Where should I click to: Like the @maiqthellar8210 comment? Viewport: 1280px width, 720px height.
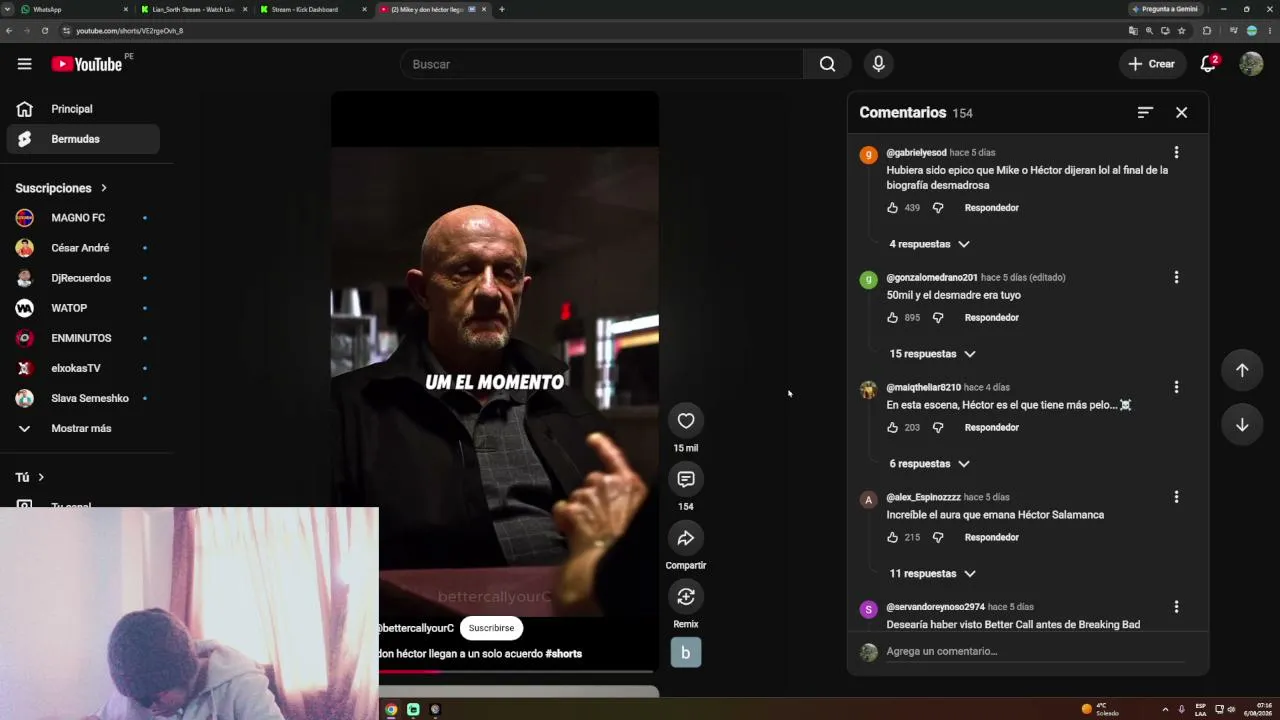click(892, 428)
